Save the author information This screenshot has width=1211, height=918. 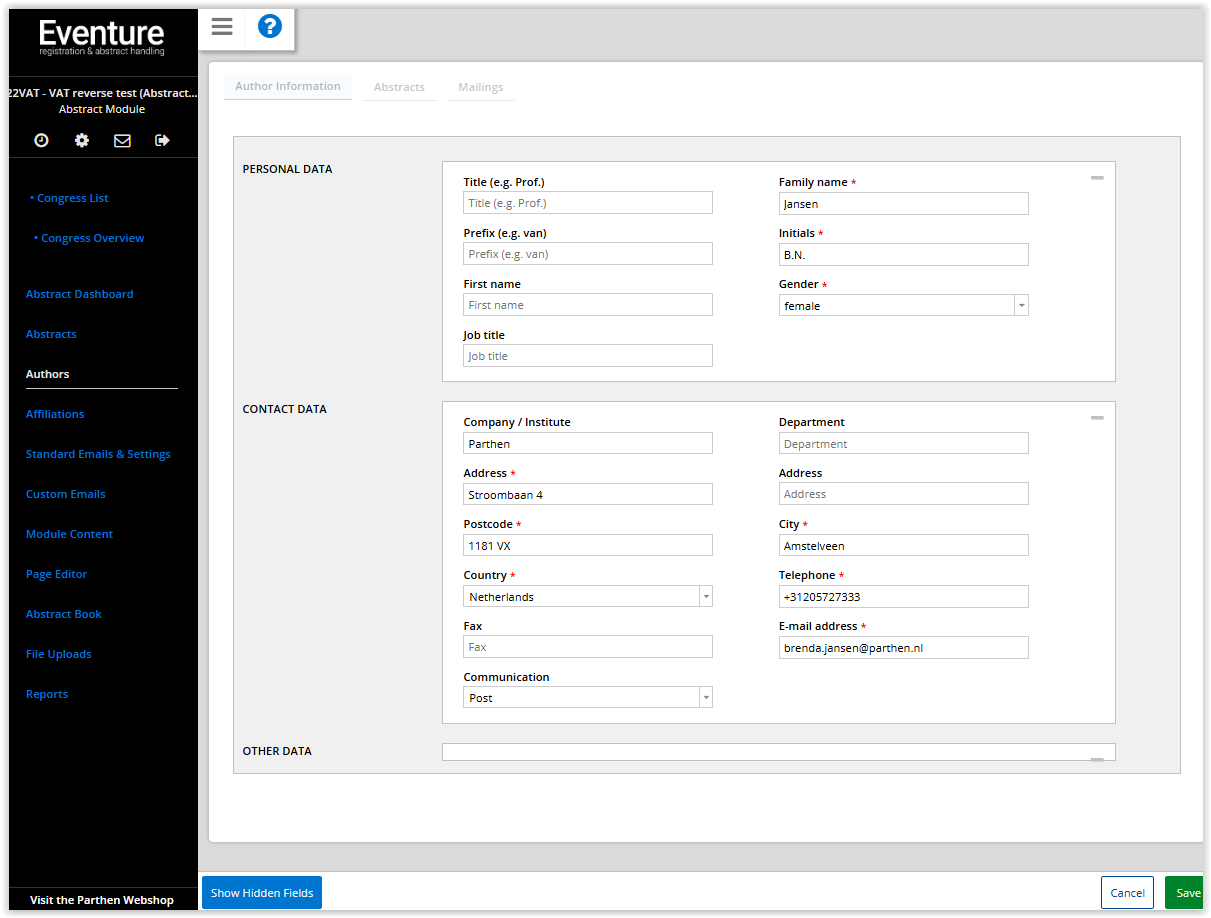[x=1186, y=893]
